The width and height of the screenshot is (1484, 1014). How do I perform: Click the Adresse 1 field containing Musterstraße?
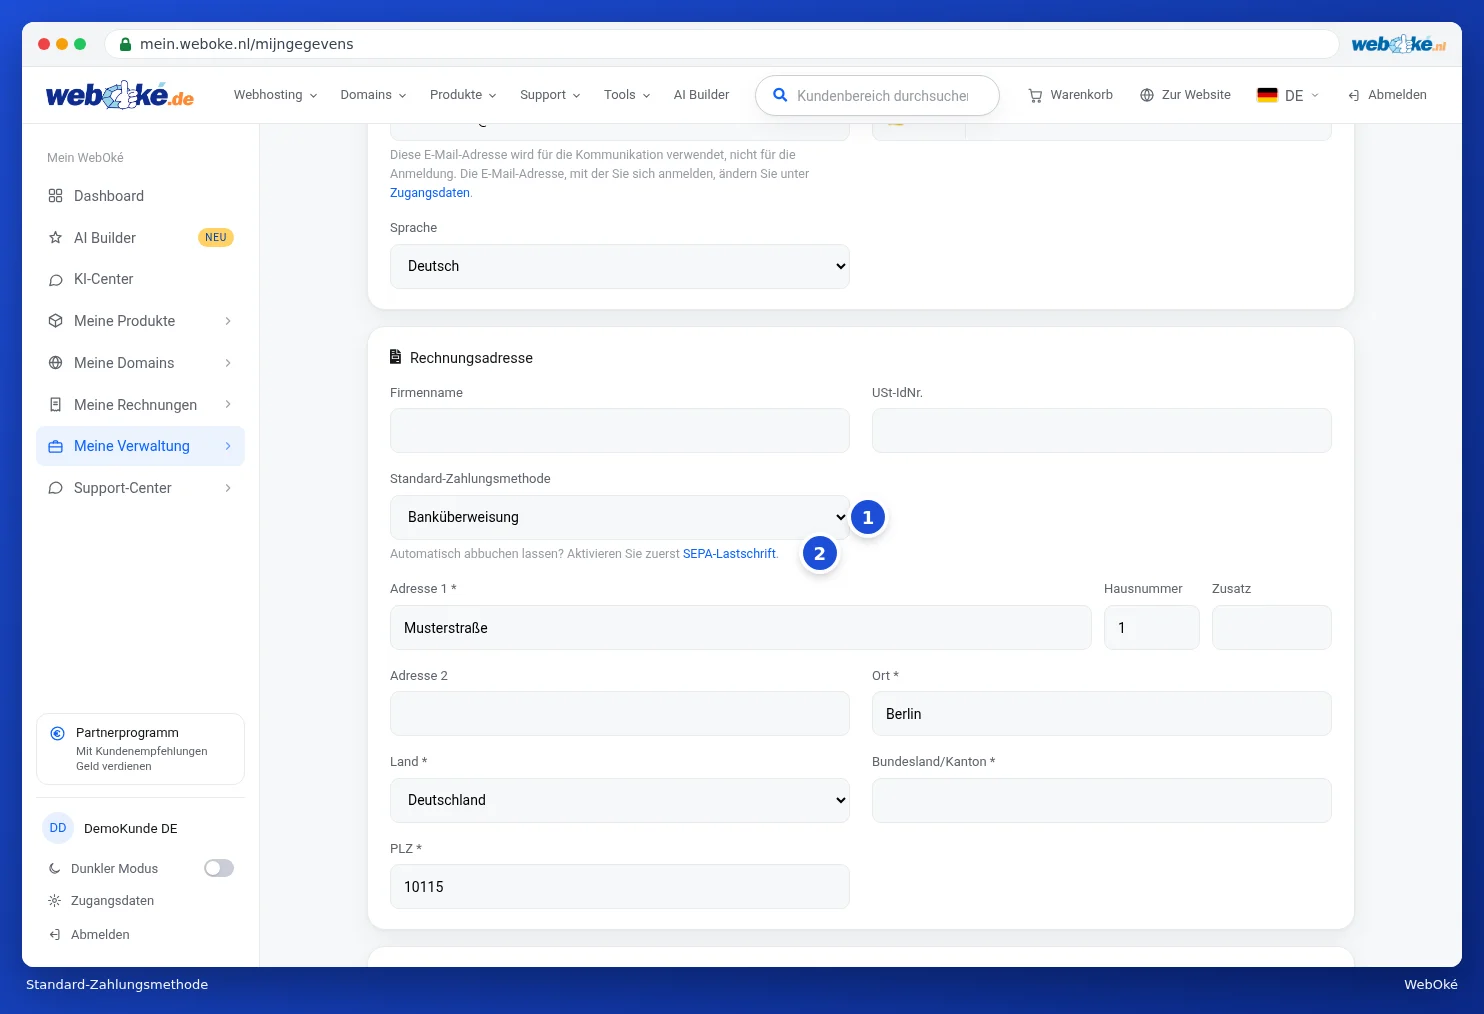tap(741, 628)
